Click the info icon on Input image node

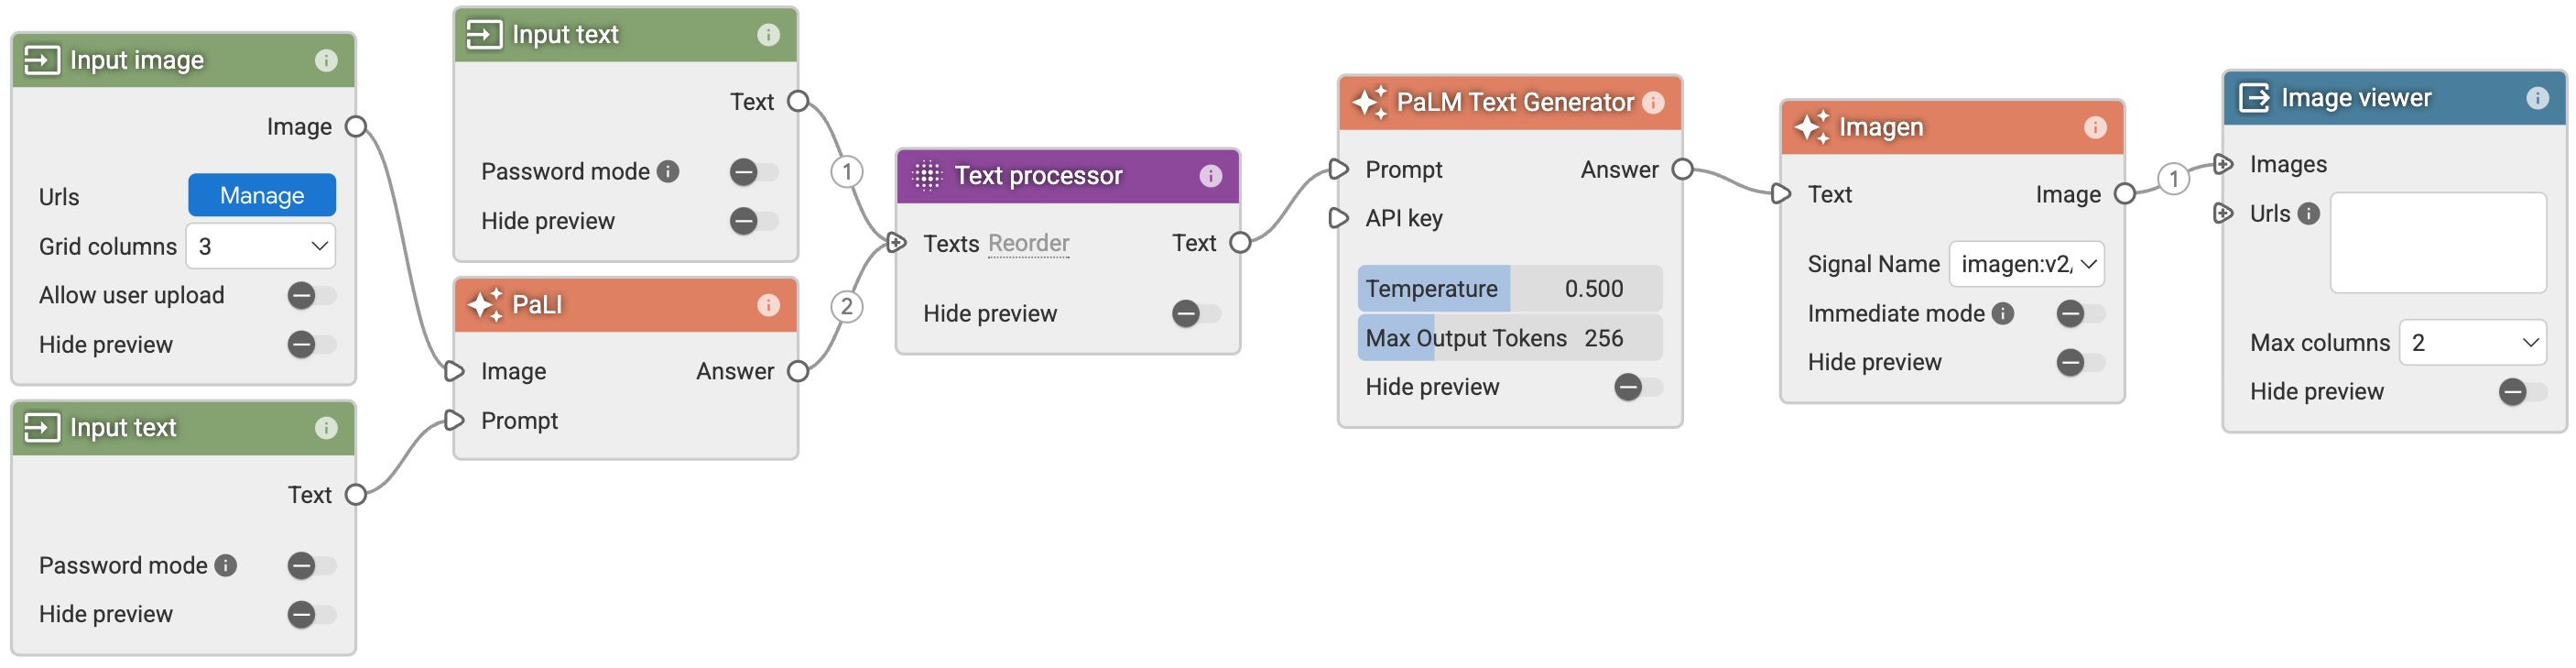click(x=326, y=61)
